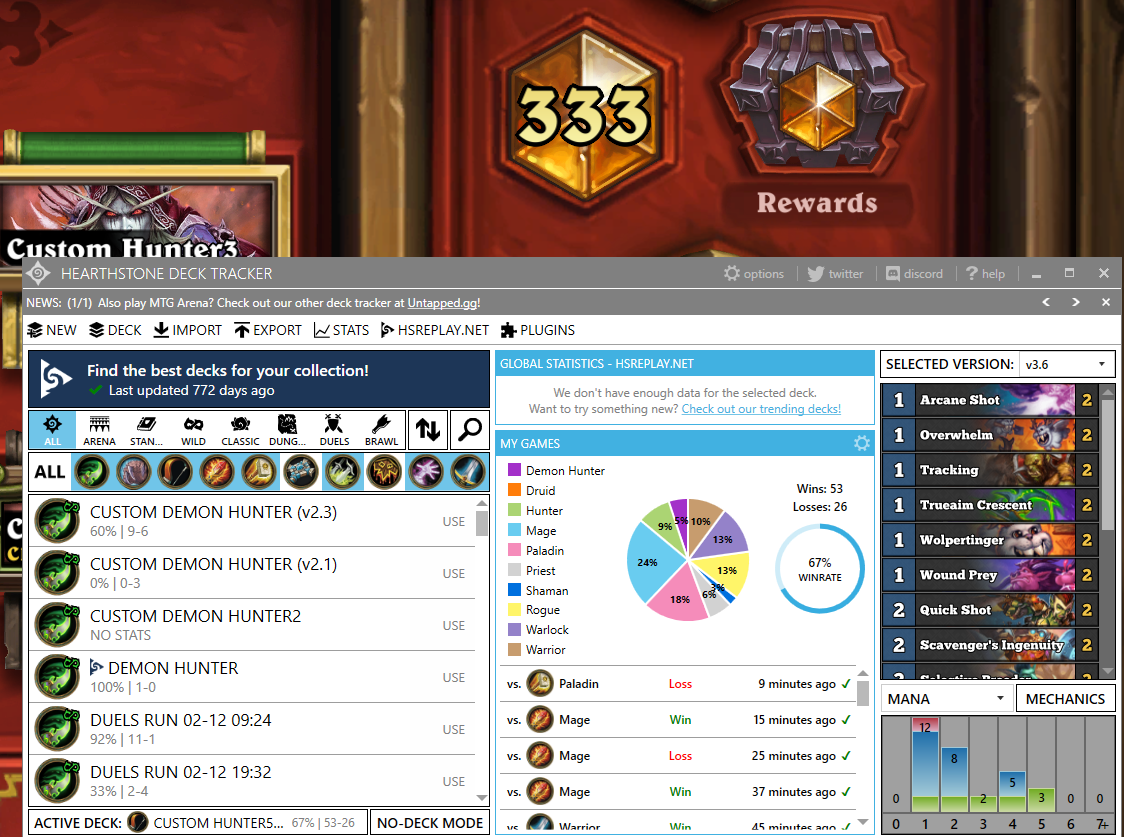
Task: Toggle the Paladin class filter
Action: (x=259, y=472)
